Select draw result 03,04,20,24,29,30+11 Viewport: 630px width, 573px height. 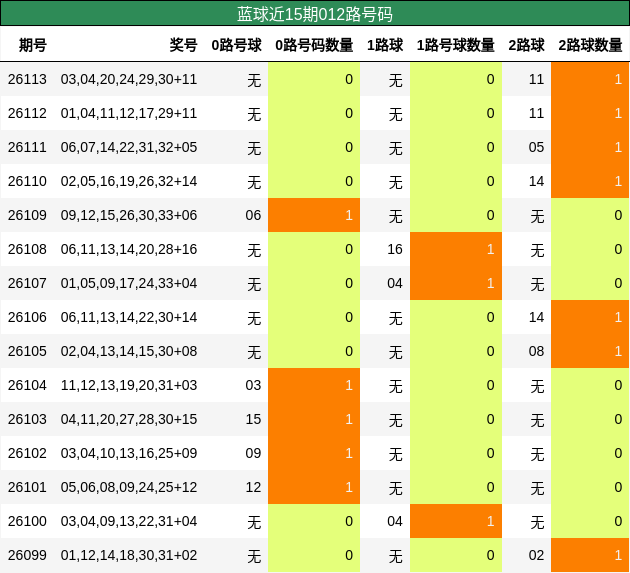point(129,79)
